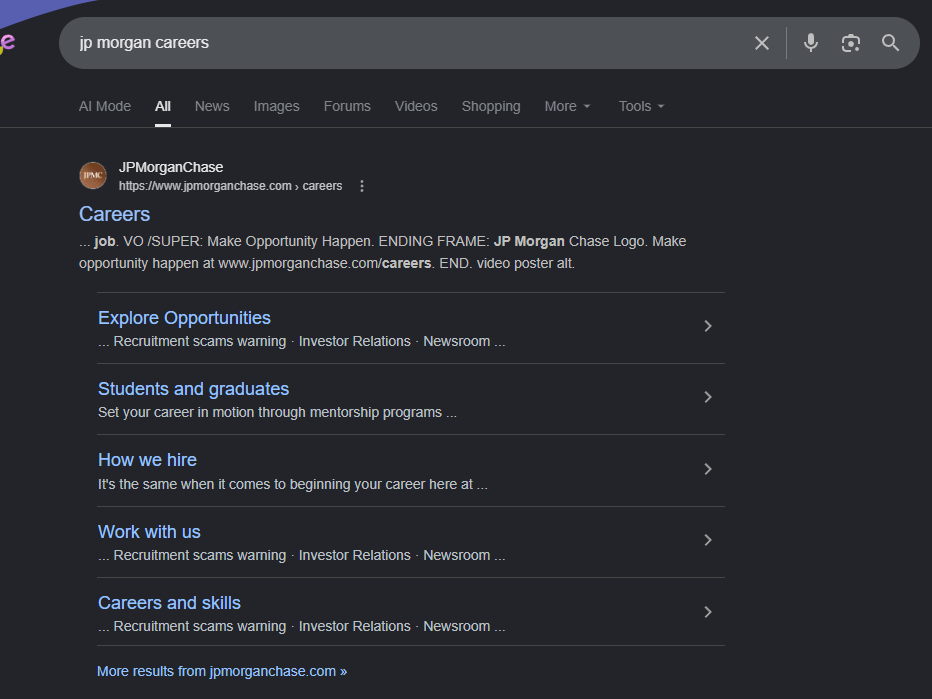
Task: Expand the More dropdown
Action: [568, 106]
